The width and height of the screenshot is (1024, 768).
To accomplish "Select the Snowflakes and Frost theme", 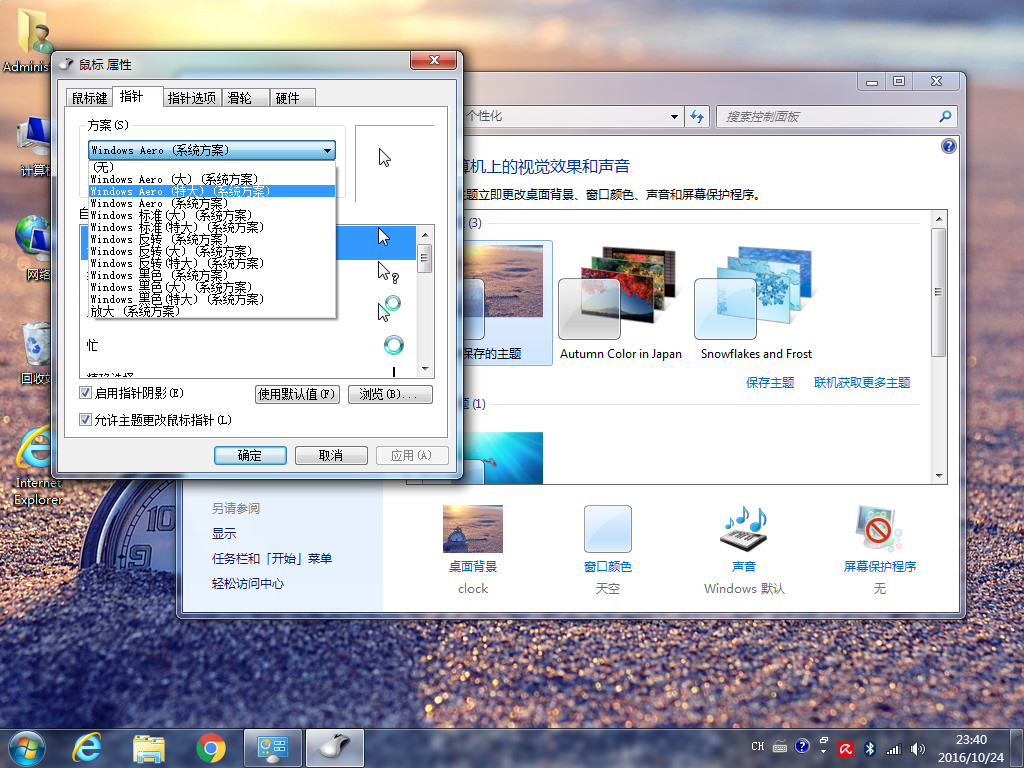I will [756, 303].
